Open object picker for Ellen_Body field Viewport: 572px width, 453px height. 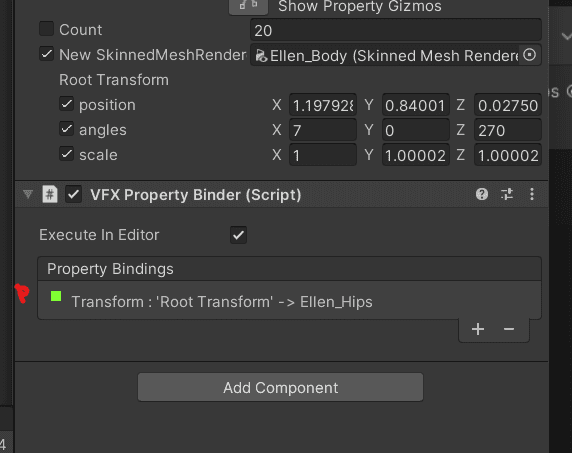(529, 55)
